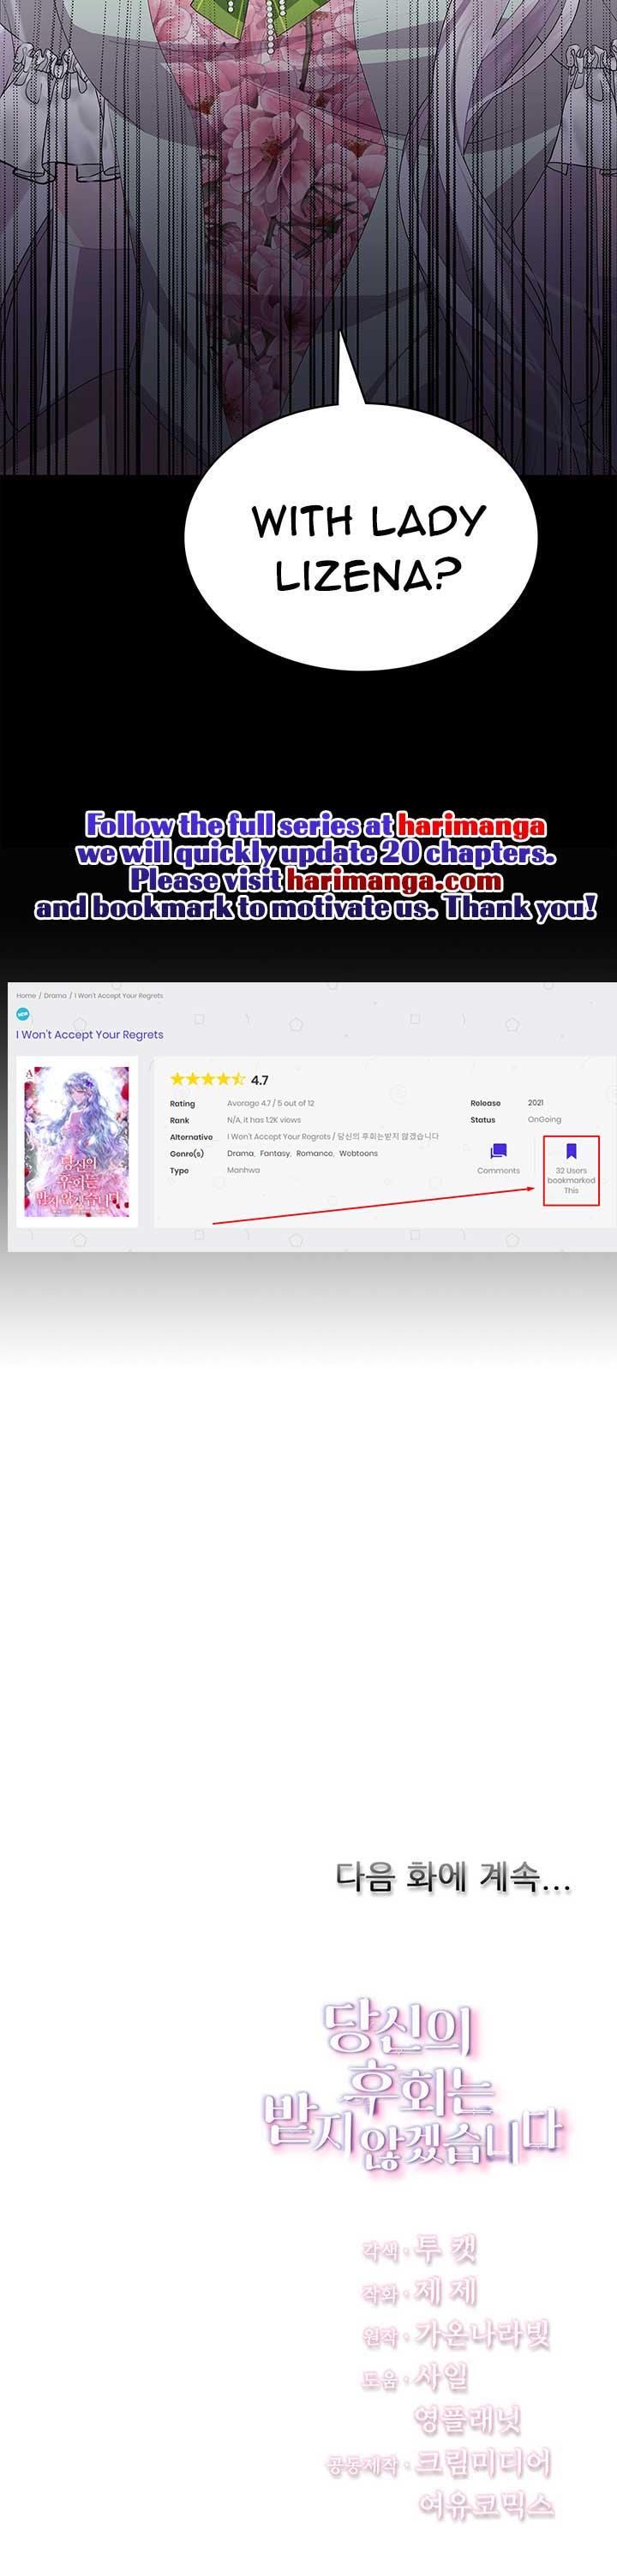This screenshot has height=2576, width=617.
Task: Click the bookmark icon
Action: click(x=571, y=1151)
